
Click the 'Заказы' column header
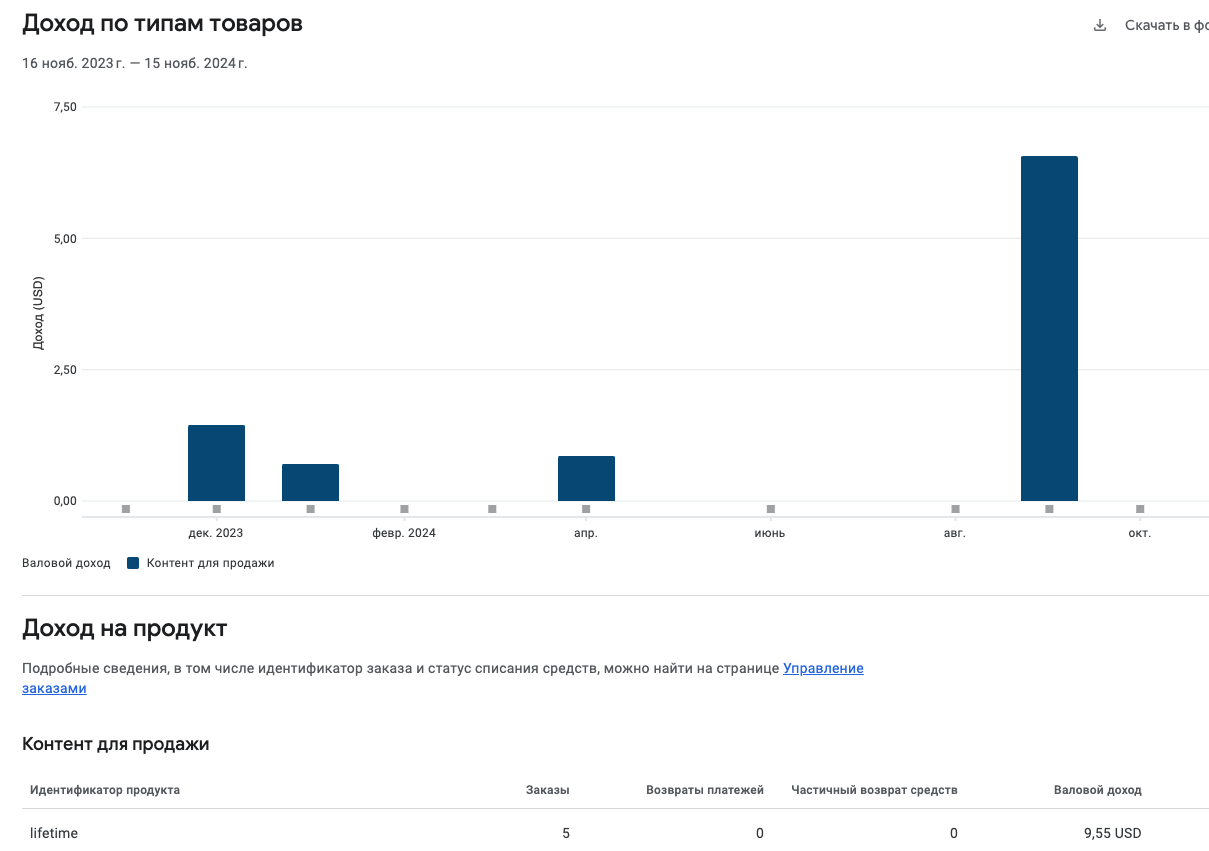(548, 790)
